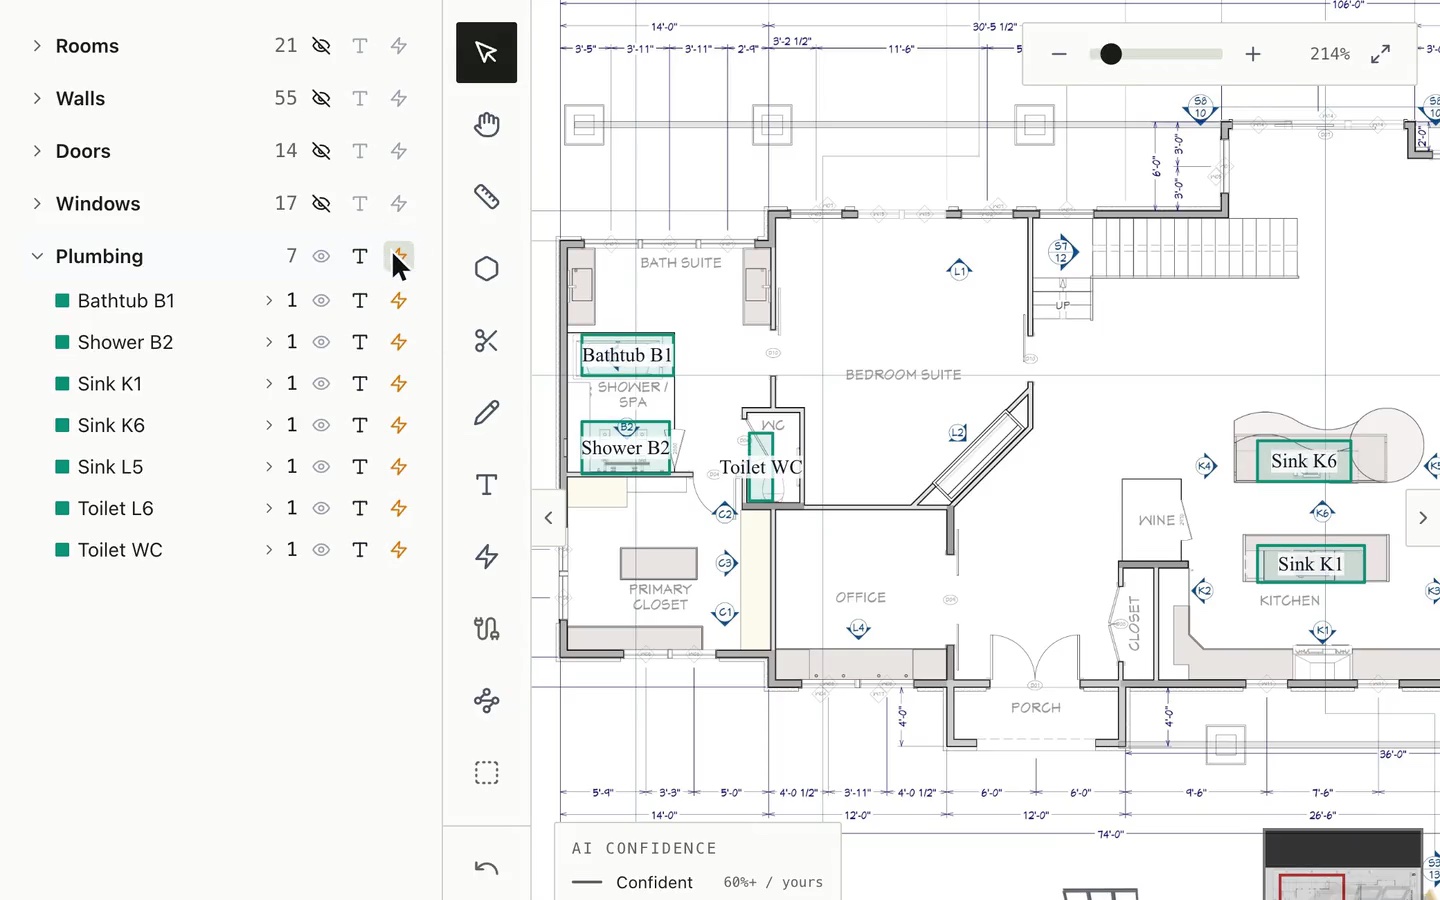Viewport: 1440px width, 900px height.
Task: Click the undo arrow button
Action: [486, 868]
